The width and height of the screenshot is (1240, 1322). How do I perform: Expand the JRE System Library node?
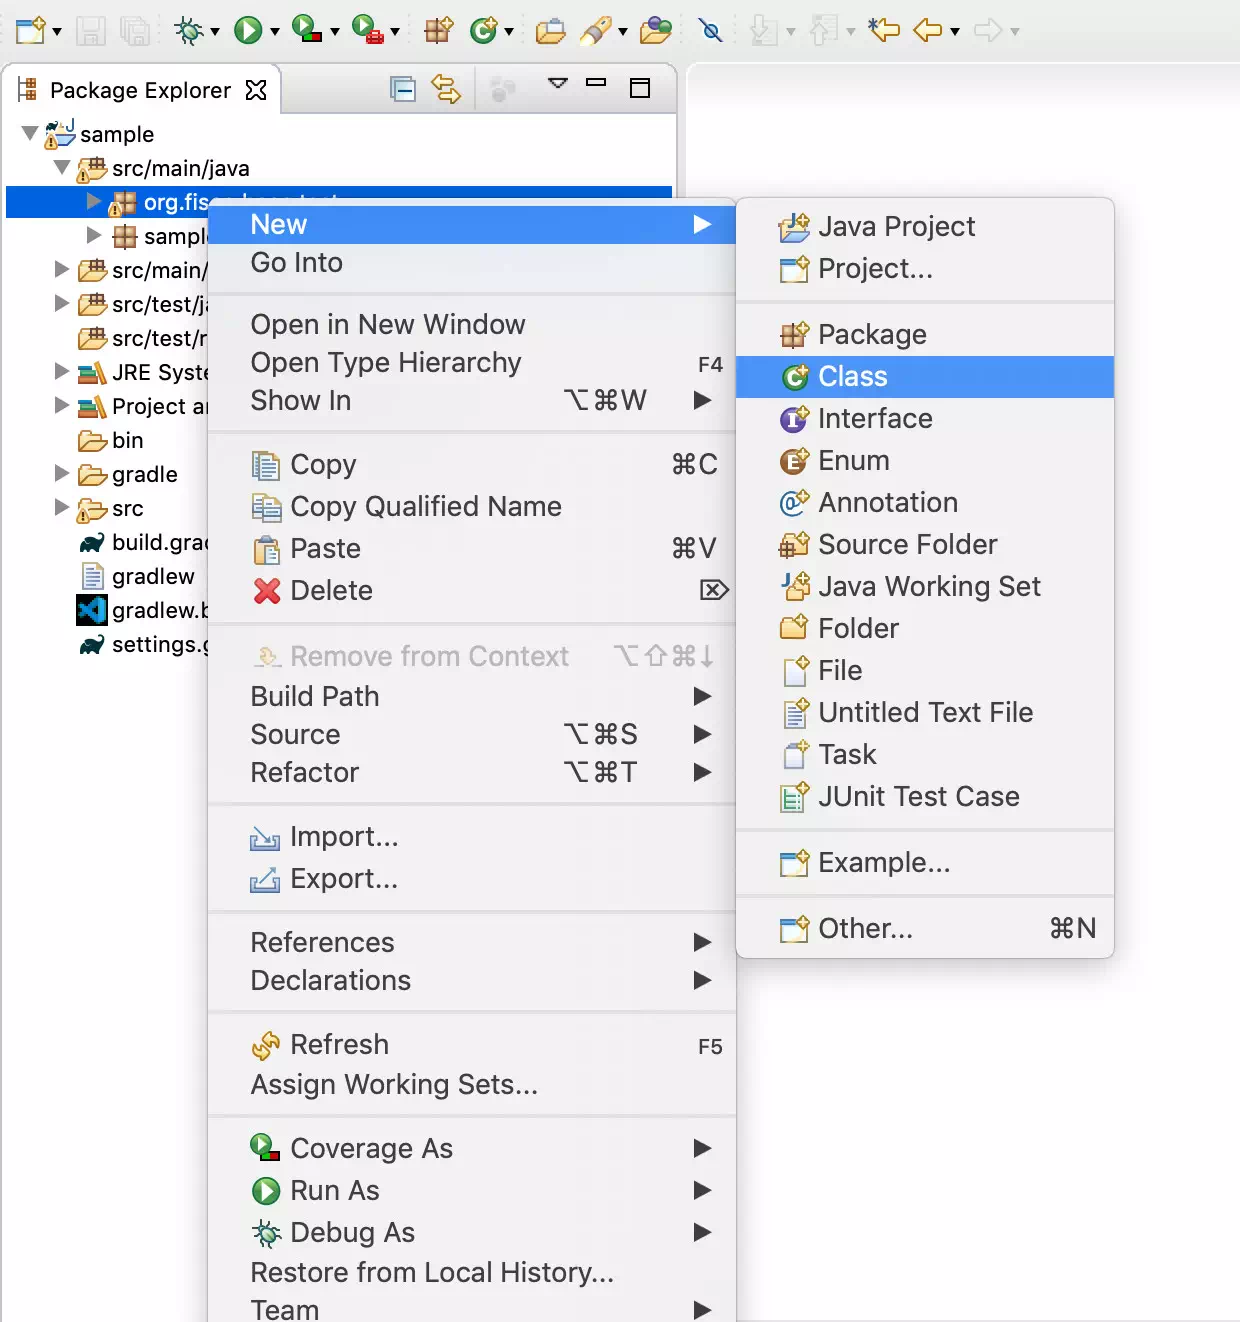[62, 371]
